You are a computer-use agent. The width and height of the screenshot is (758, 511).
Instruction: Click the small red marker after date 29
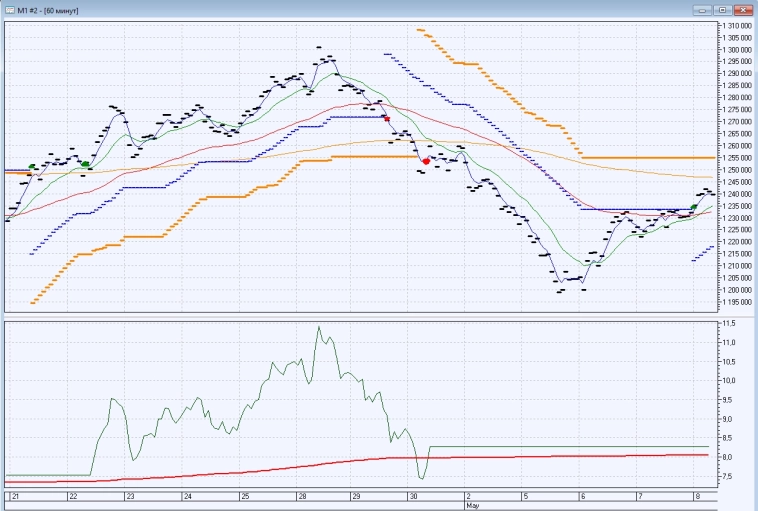tap(387, 118)
